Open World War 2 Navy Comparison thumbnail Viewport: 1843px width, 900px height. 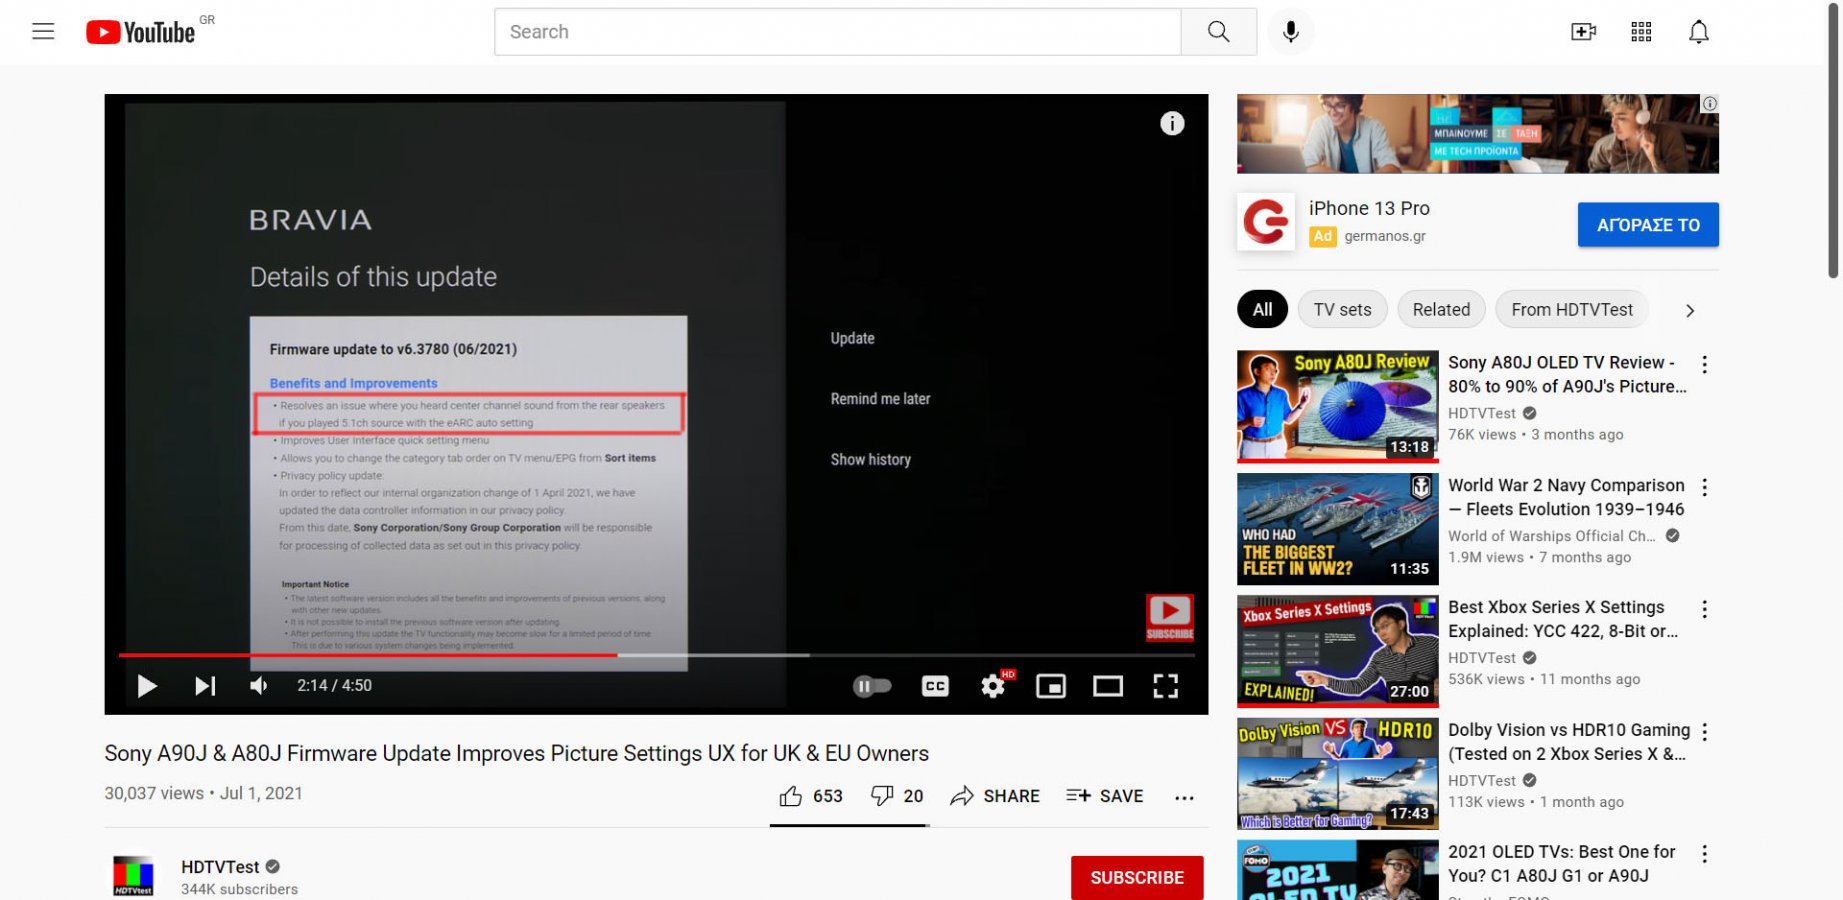point(1337,529)
